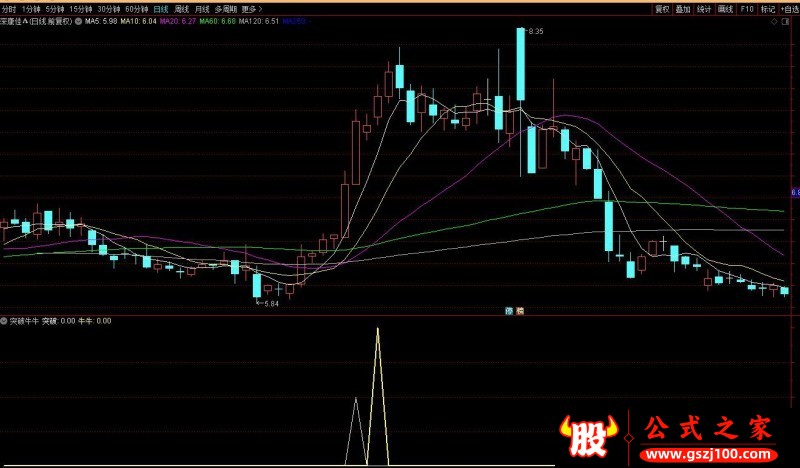Select the 30分钟 period tab
Viewport: 800px width, 468px height.
click(109, 9)
